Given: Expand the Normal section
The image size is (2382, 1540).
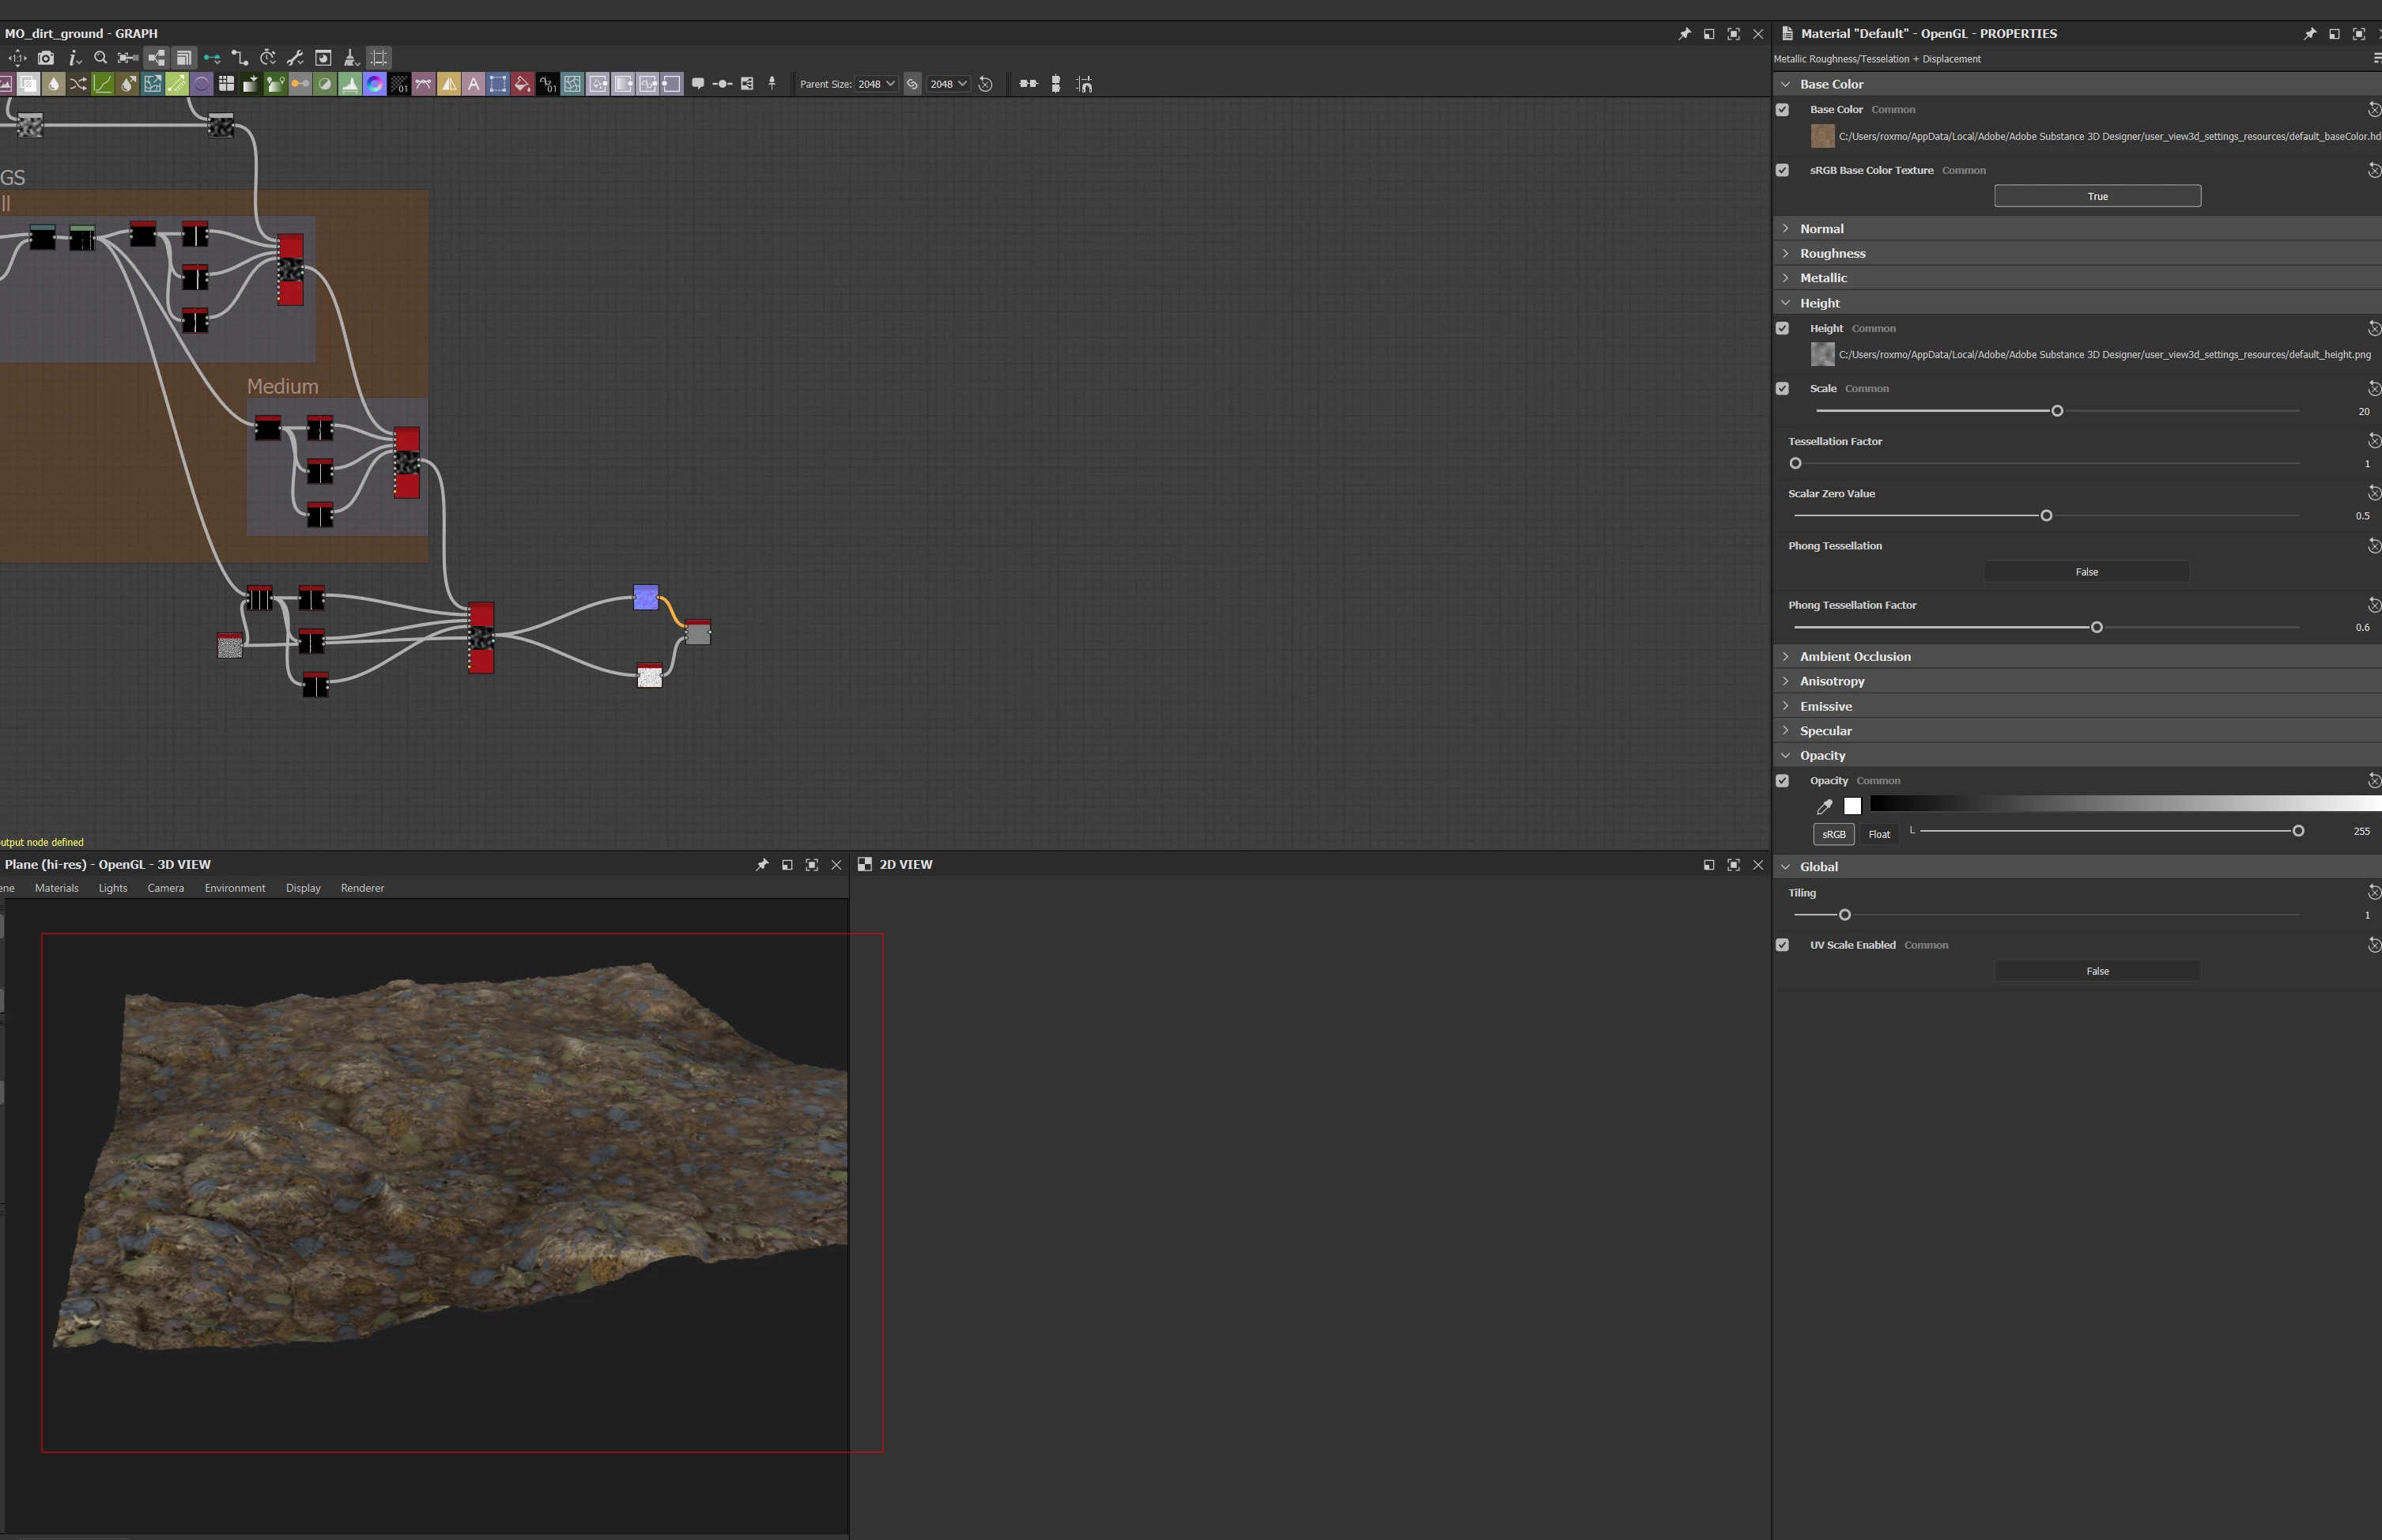Looking at the screenshot, I should click(1821, 229).
